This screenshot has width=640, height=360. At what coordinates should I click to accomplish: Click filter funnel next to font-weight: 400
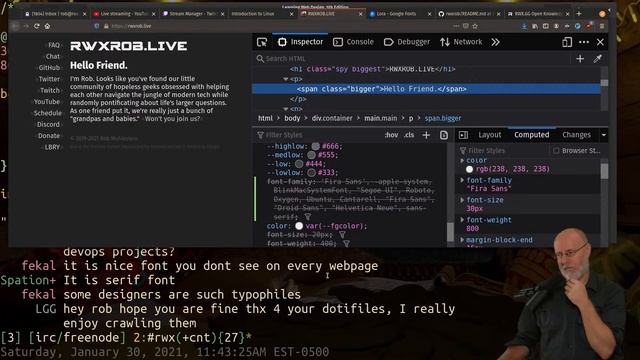(346, 244)
